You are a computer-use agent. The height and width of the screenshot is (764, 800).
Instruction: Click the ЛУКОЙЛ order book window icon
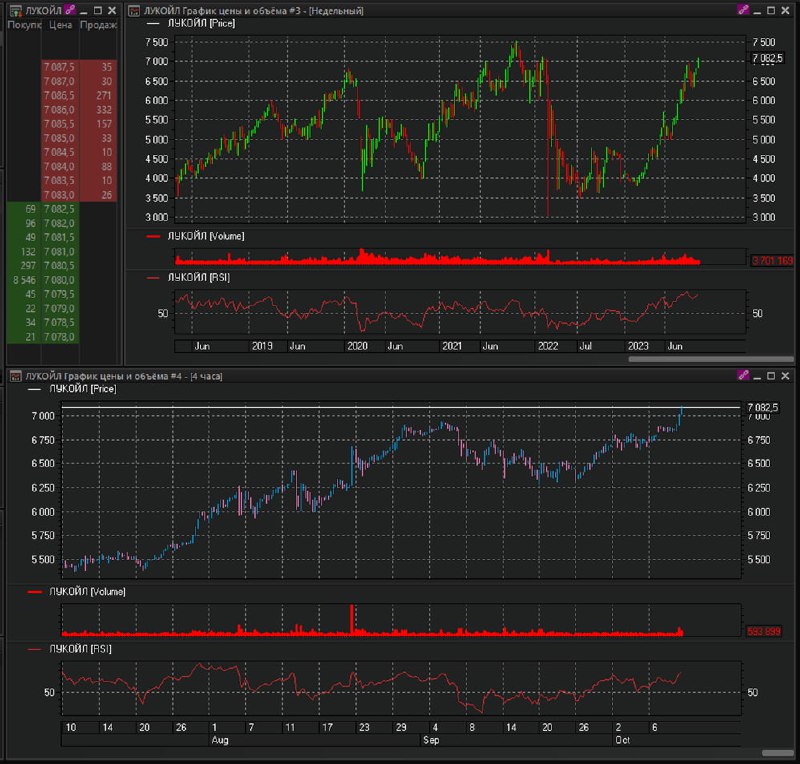pyautogui.click(x=15, y=10)
